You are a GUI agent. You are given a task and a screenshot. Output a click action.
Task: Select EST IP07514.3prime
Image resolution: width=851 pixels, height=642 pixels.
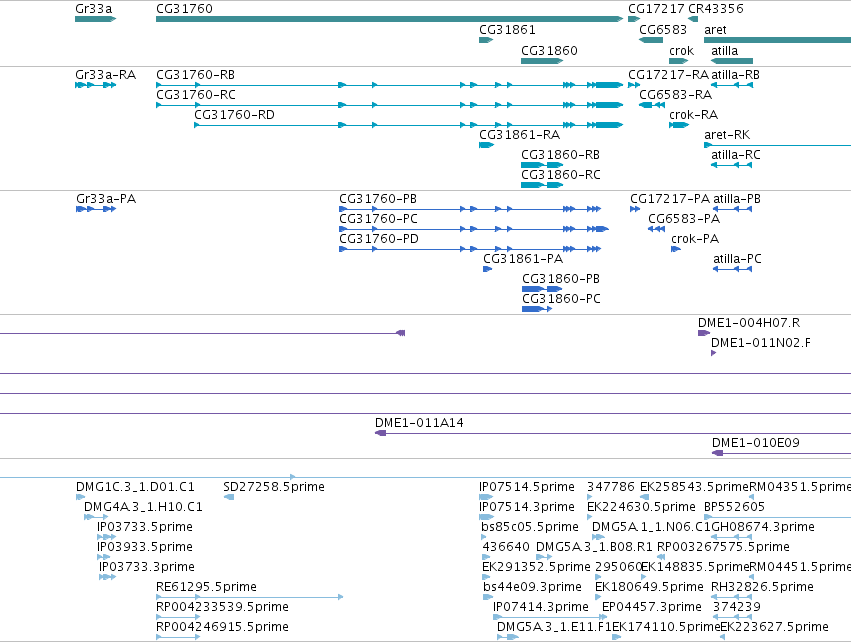[527, 507]
